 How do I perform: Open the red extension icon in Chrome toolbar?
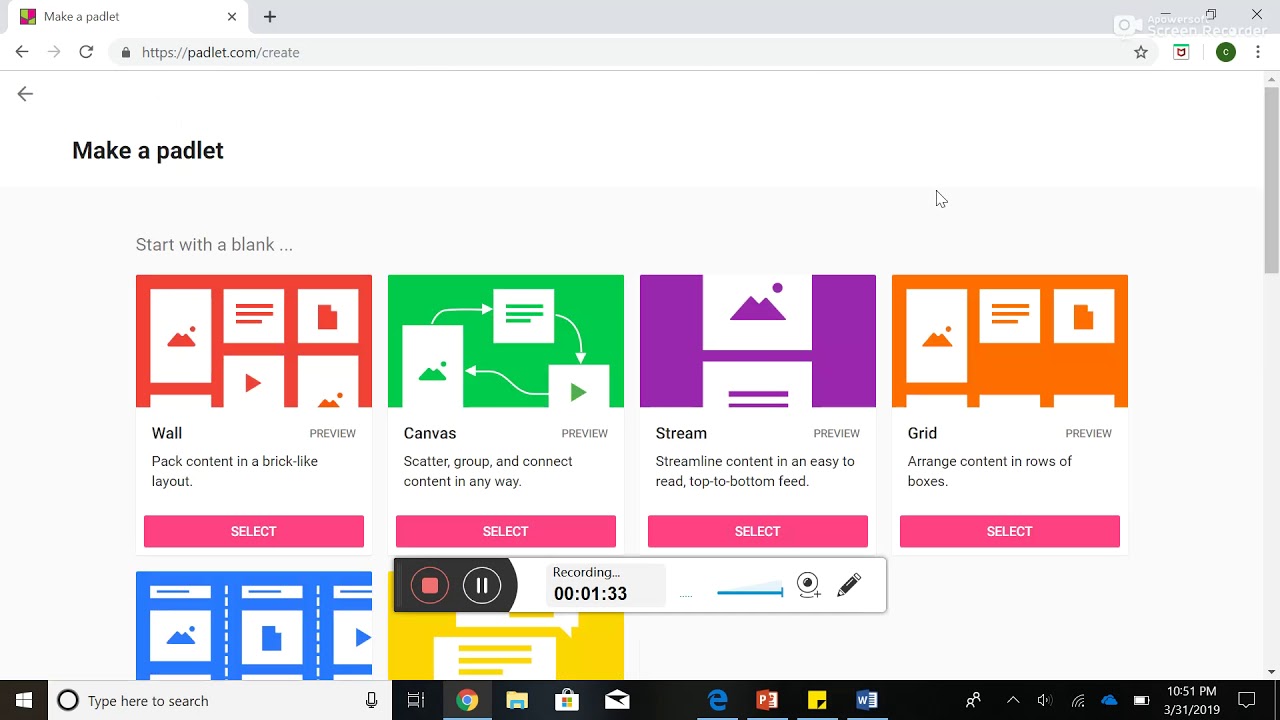click(x=1181, y=52)
